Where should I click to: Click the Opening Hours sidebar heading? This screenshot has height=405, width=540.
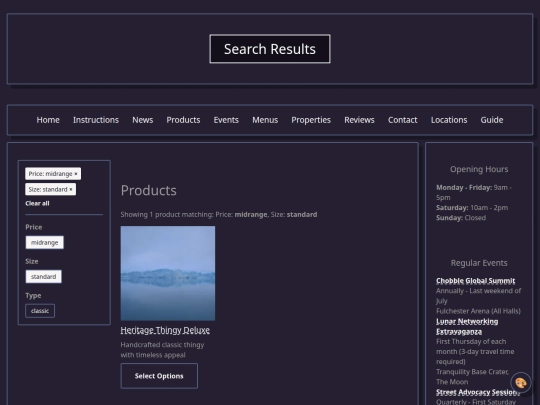tap(479, 169)
